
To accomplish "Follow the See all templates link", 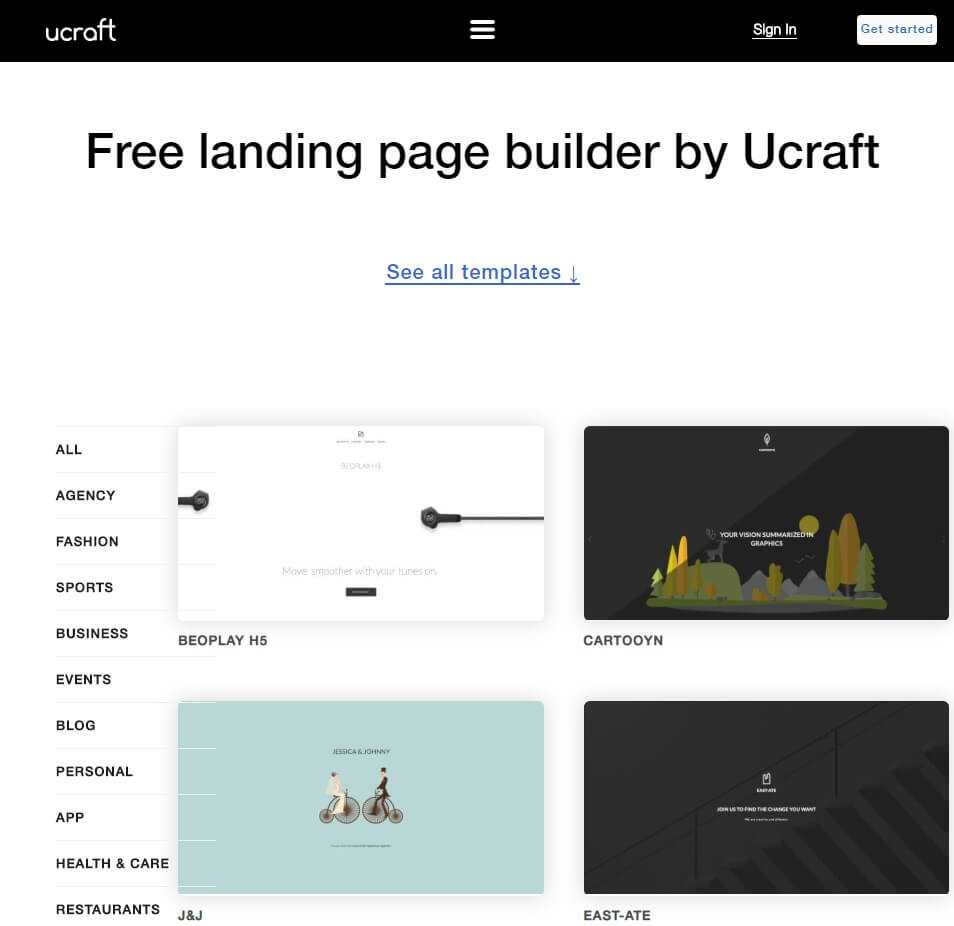I will (482, 272).
